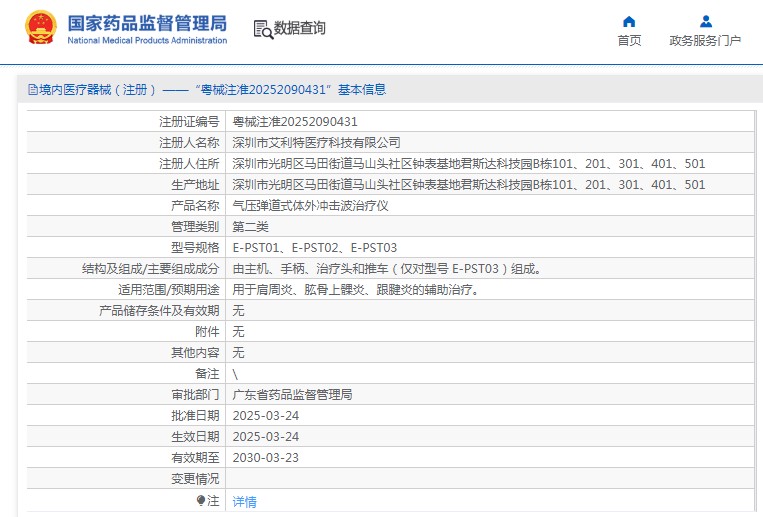Open 政务服务门户 user icon
The image size is (763, 517).
pos(706,21)
